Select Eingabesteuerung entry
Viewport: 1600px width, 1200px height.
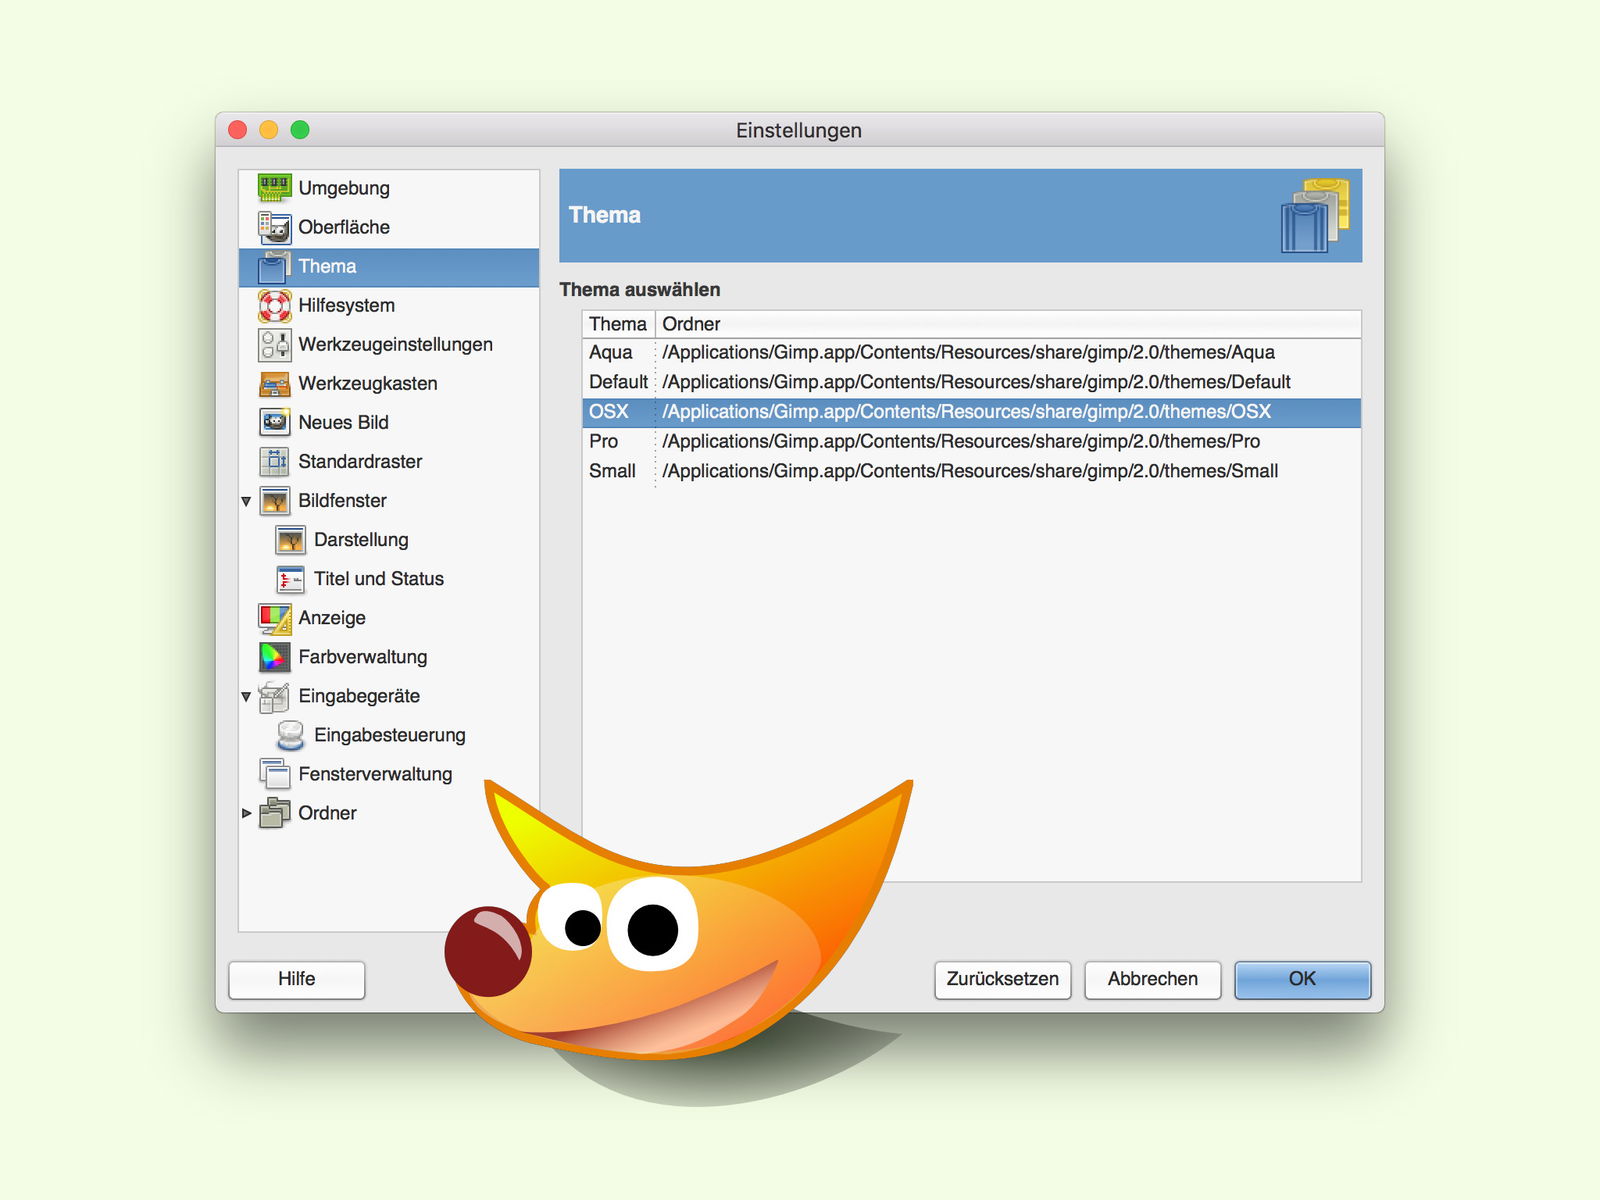[x=390, y=735]
